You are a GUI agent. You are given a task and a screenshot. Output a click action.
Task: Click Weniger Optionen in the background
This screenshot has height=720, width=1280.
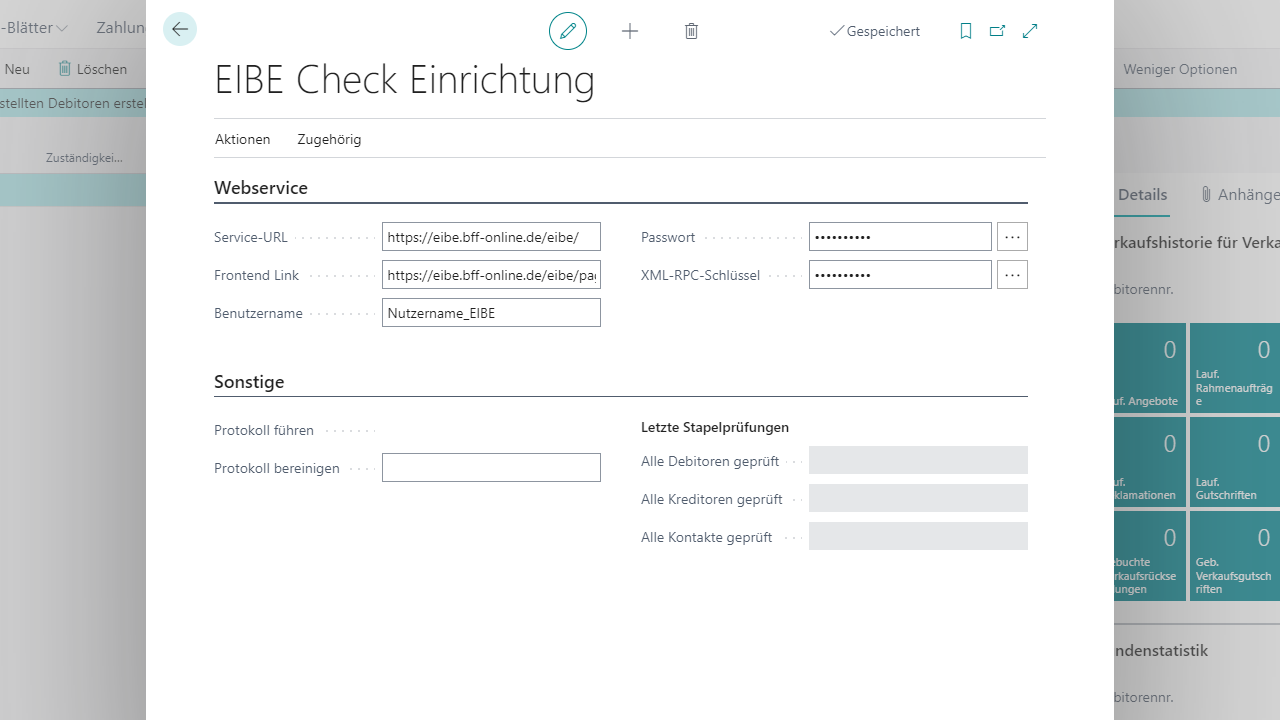point(1180,69)
